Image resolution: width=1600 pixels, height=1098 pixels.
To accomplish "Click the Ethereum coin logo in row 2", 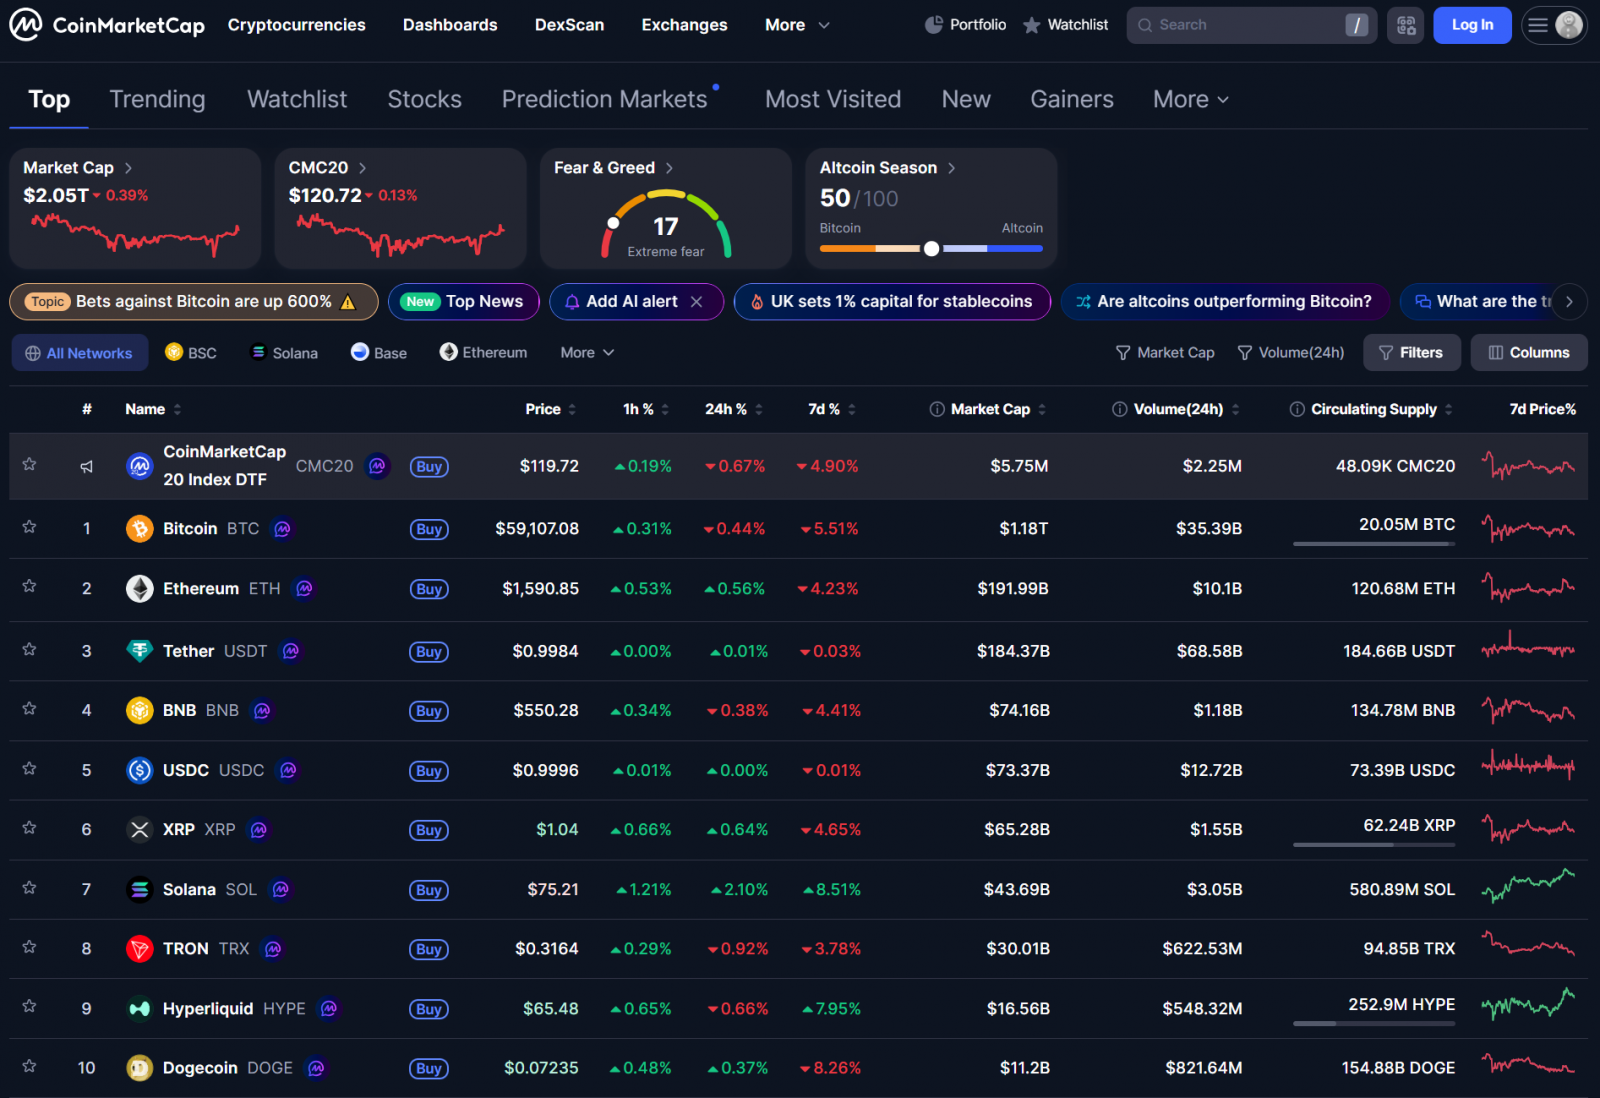I will [x=140, y=589].
